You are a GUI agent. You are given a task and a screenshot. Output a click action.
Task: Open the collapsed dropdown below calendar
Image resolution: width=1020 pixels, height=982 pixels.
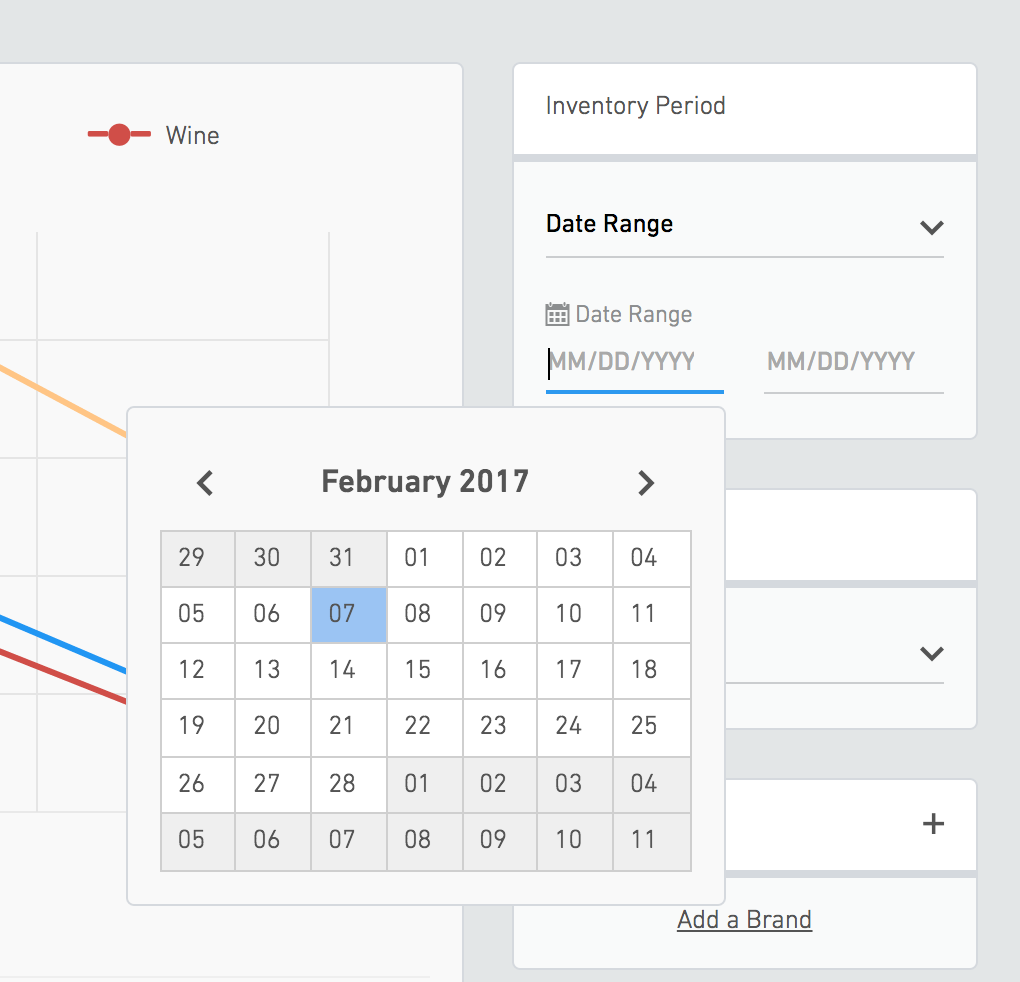pyautogui.click(x=931, y=654)
